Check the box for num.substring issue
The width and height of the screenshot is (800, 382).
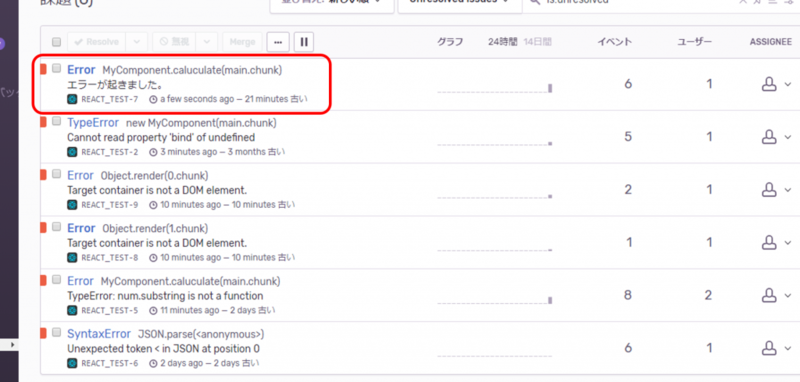pos(57,279)
